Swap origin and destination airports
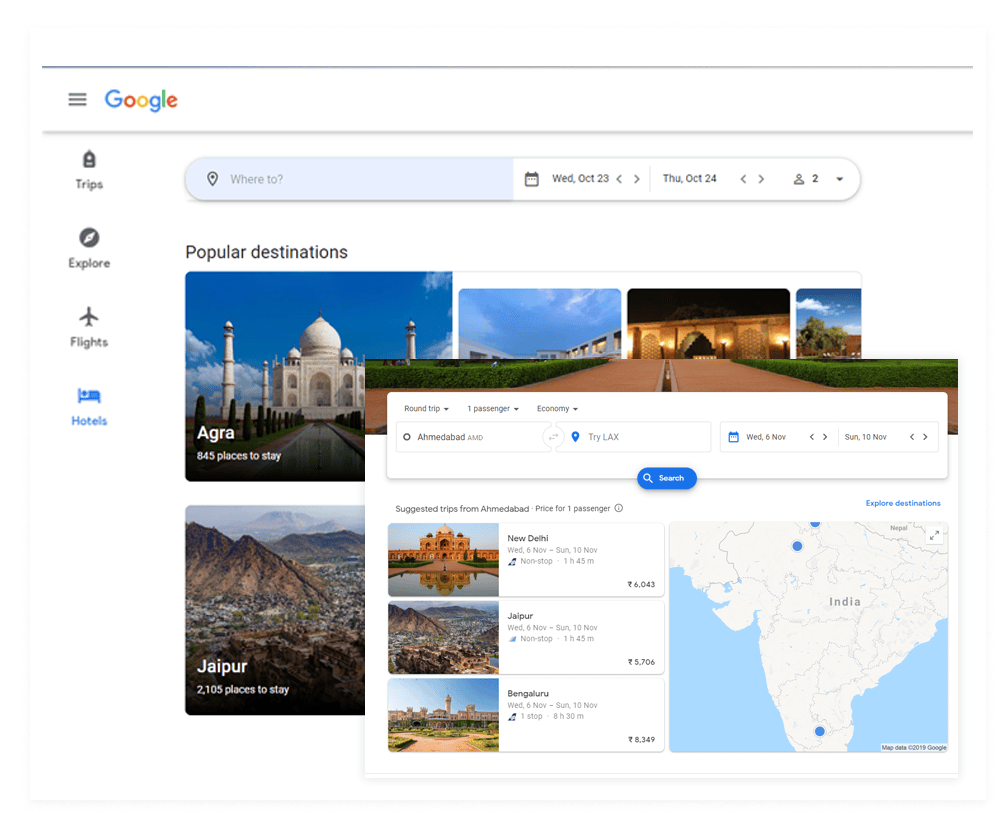1007x831 pixels. (x=552, y=437)
